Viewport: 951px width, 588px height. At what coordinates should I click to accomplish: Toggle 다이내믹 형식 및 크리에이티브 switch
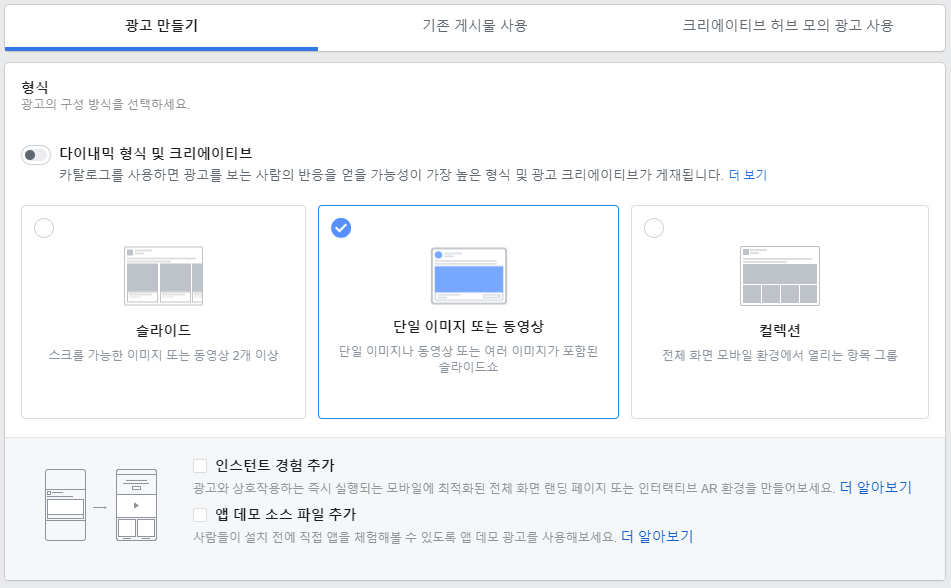point(36,155)
